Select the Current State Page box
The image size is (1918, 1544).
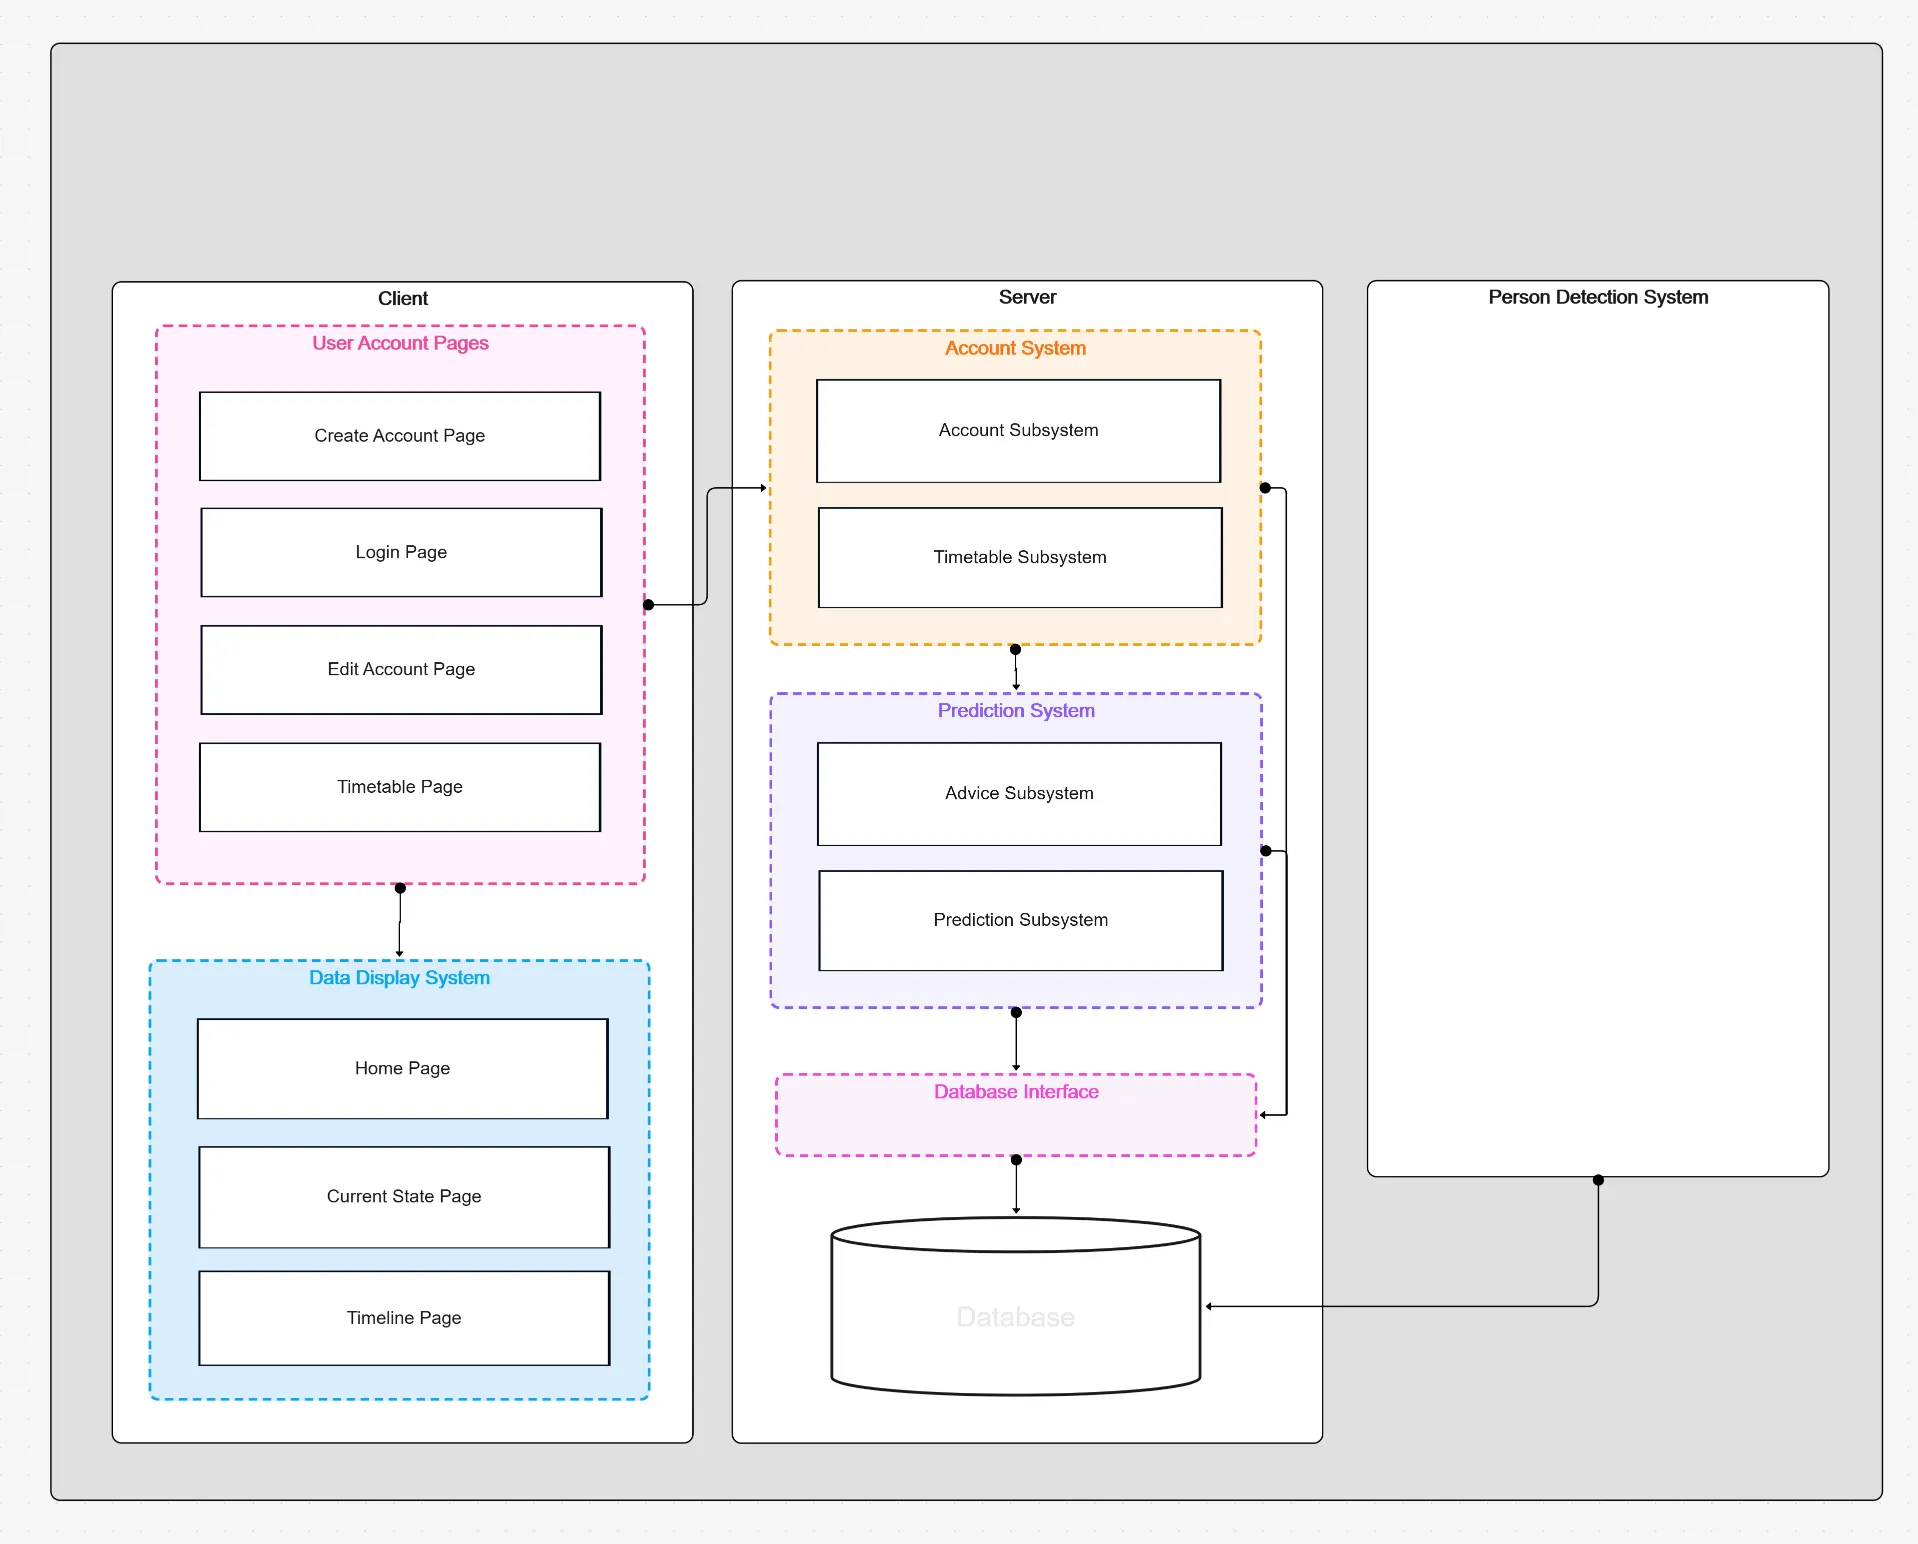pyautogui.click(x=404, y=1196)
